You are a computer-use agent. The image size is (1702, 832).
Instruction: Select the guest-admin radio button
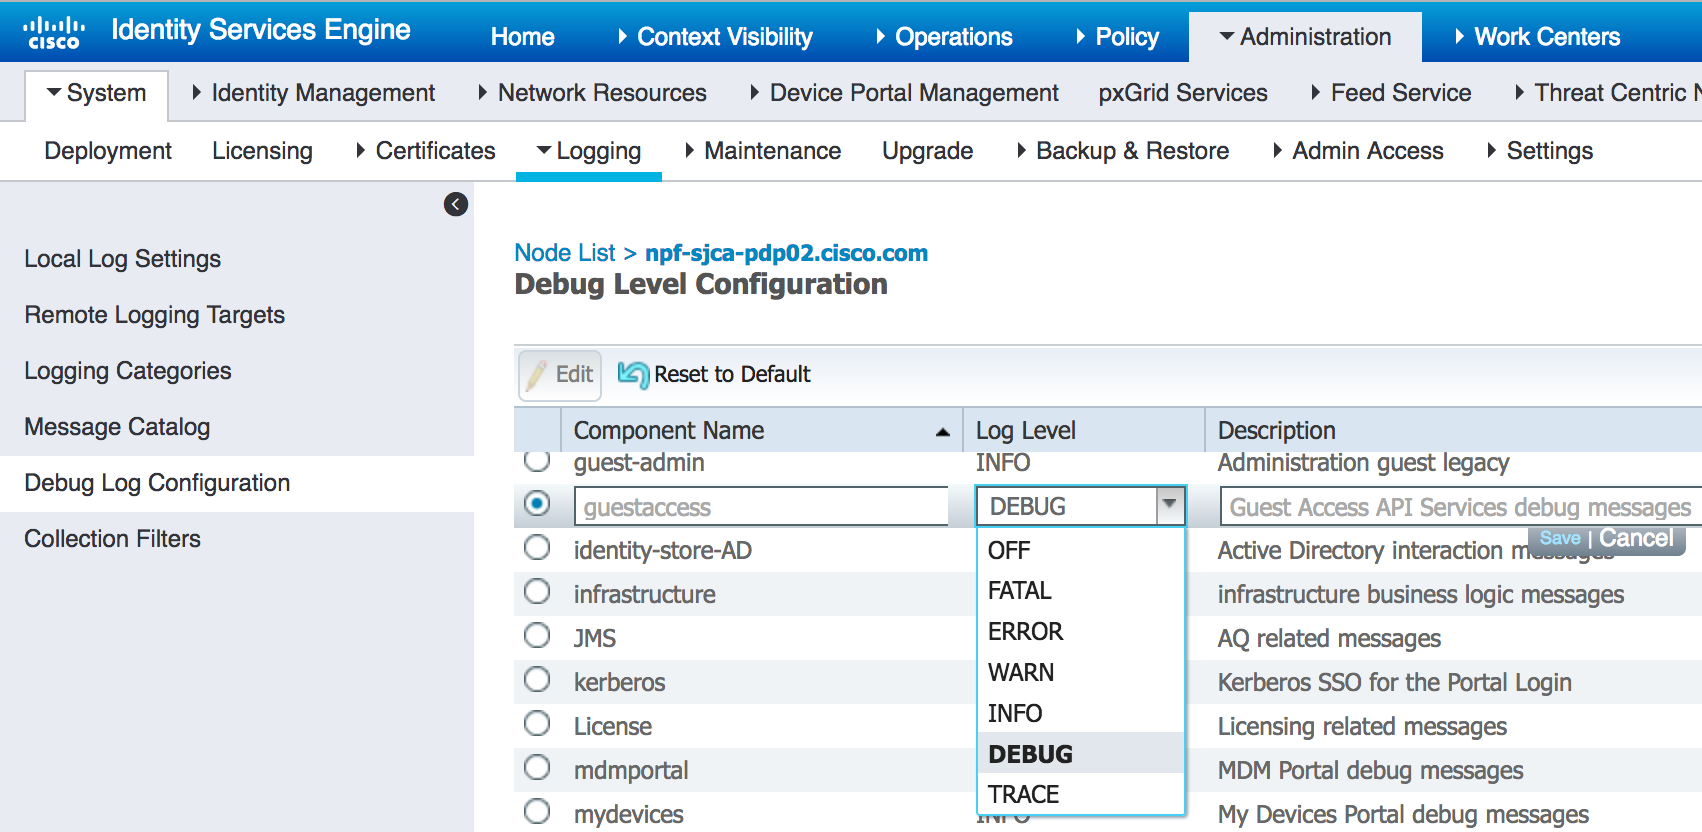click(x=537, y=460)
